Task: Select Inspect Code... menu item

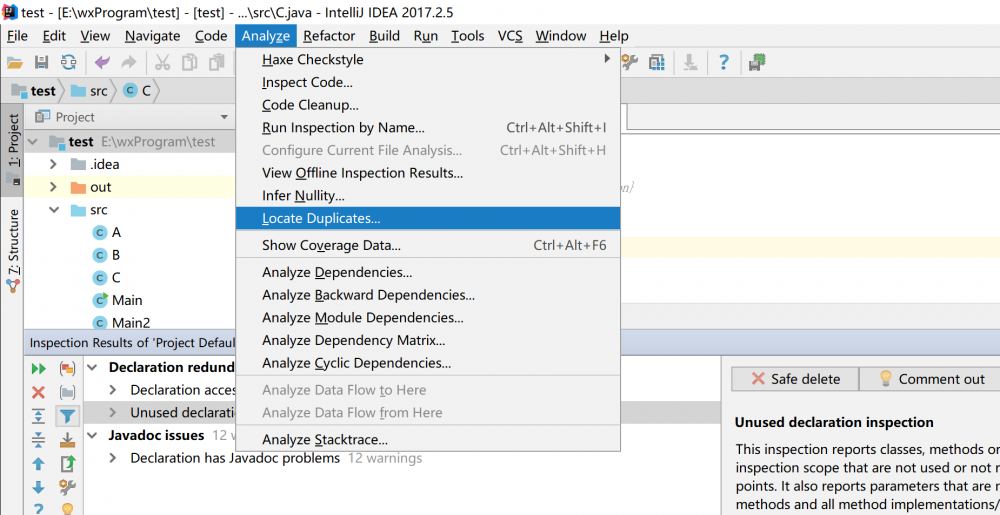Action: coord(427,82)
